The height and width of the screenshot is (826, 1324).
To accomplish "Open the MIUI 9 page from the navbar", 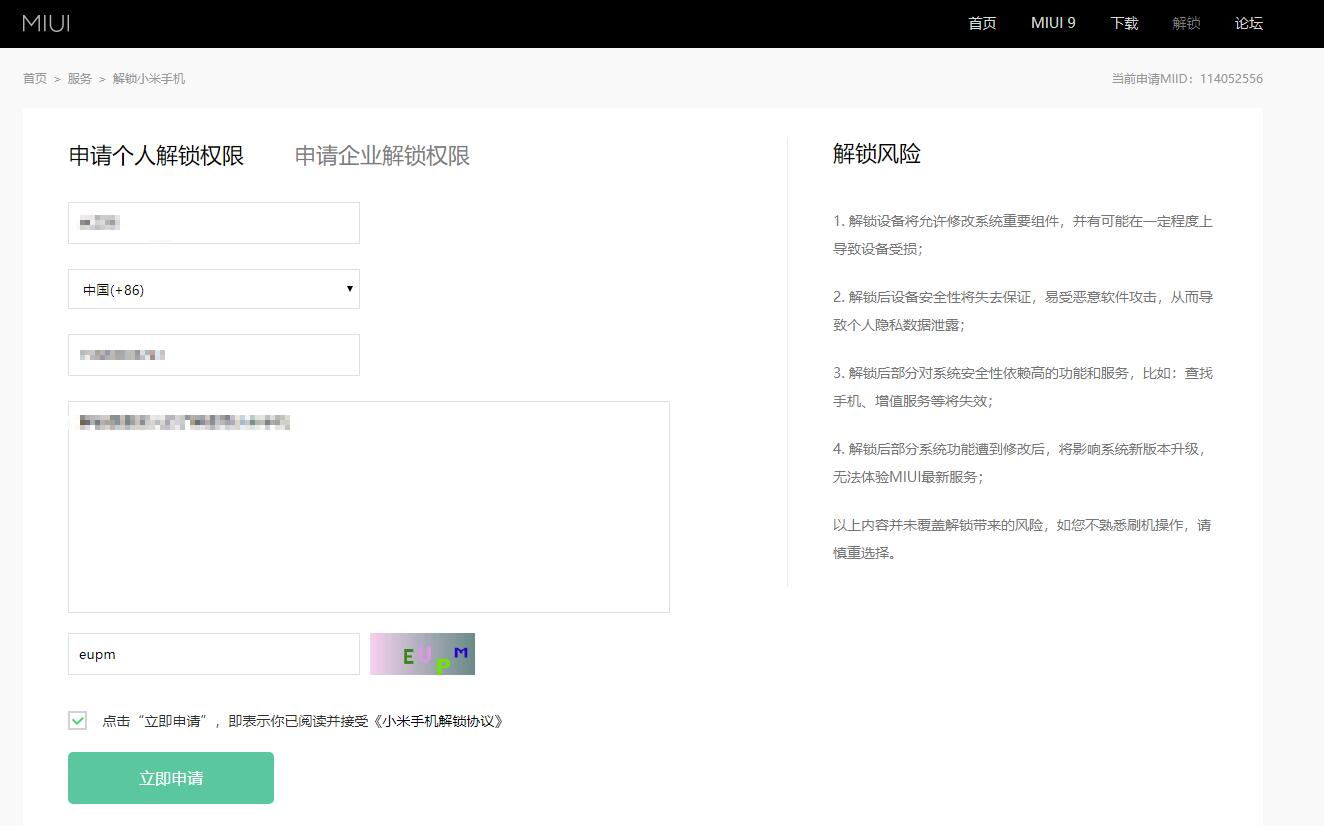I will (x=1053, y=23).
